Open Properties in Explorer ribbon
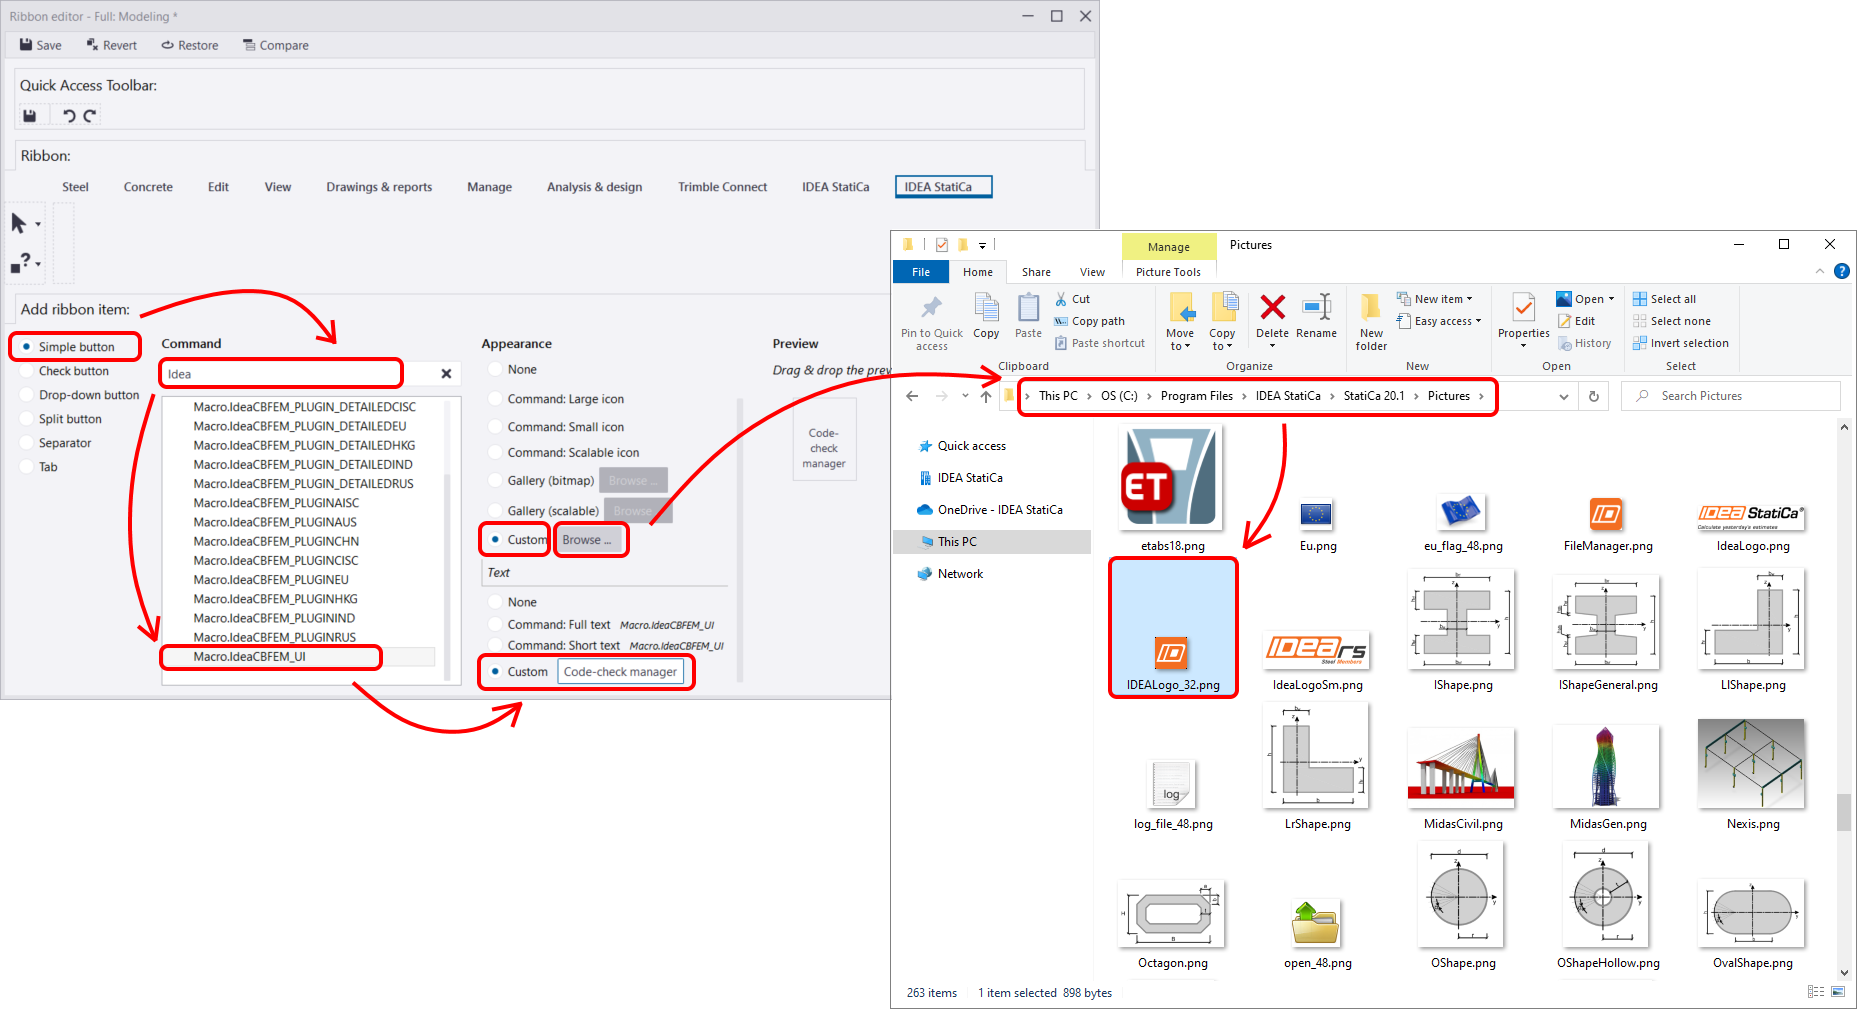Image resolution: width=1858 pixels, height=1009 pixels. pos(1523,320)
